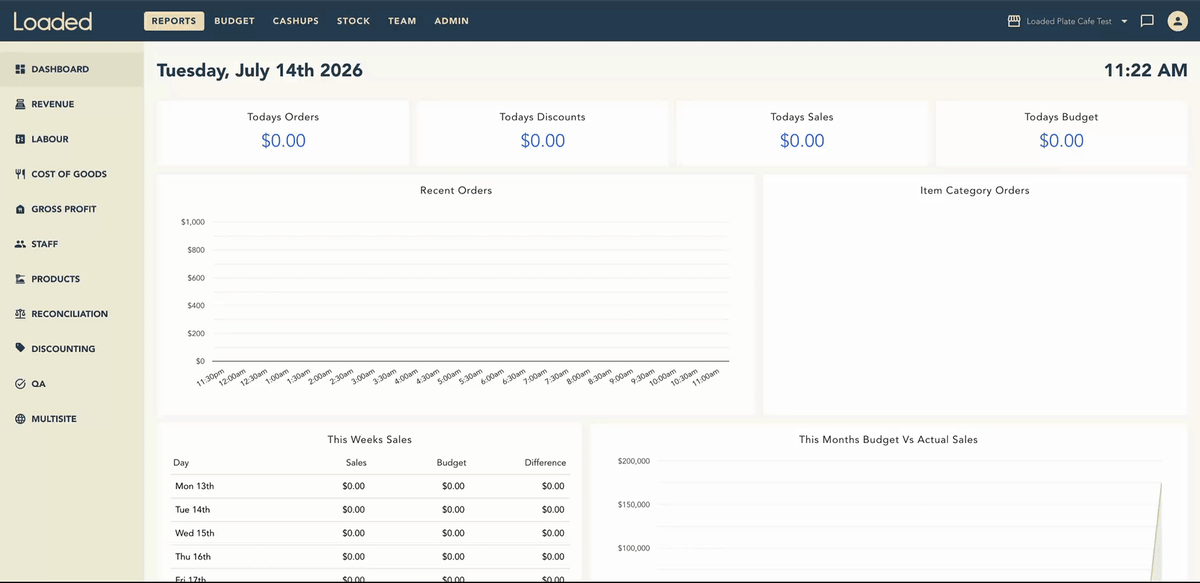Image resolution: width=1200 pixels, height=583 pixels.
Task: Click the Loaded logo
Action: click(52, 21)
